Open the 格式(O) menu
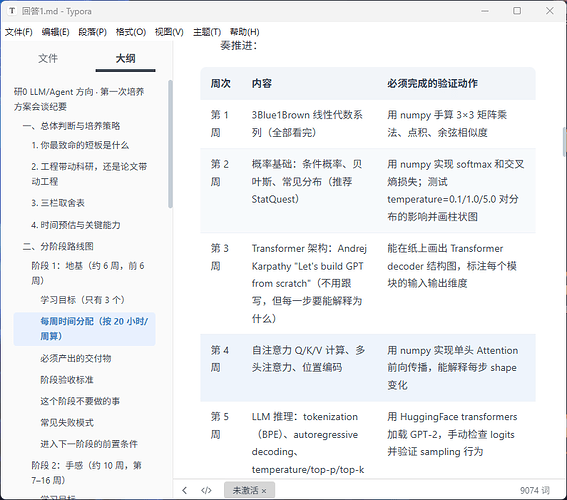 (x=131, y=32)
